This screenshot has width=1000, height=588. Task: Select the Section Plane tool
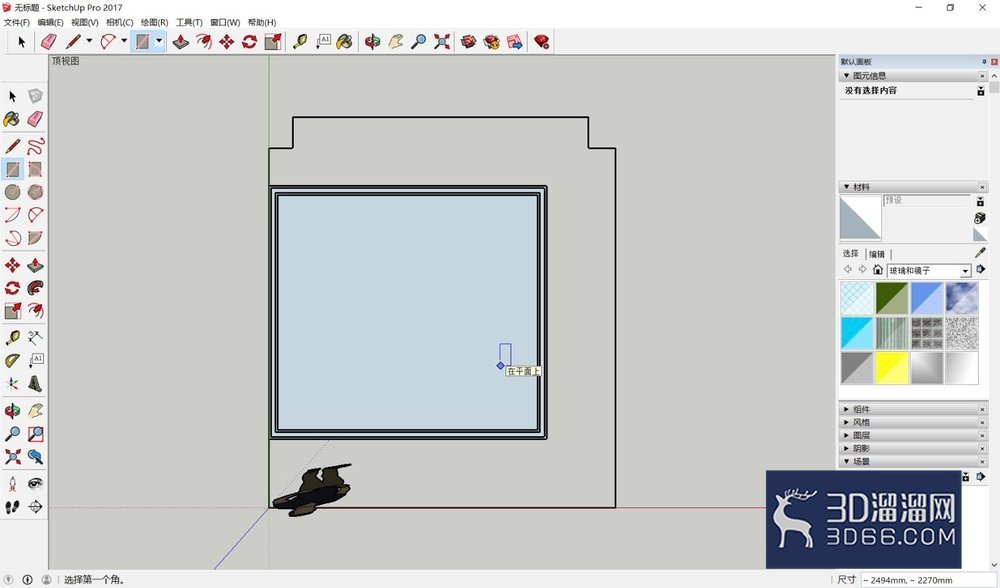(x=35, y=507)
